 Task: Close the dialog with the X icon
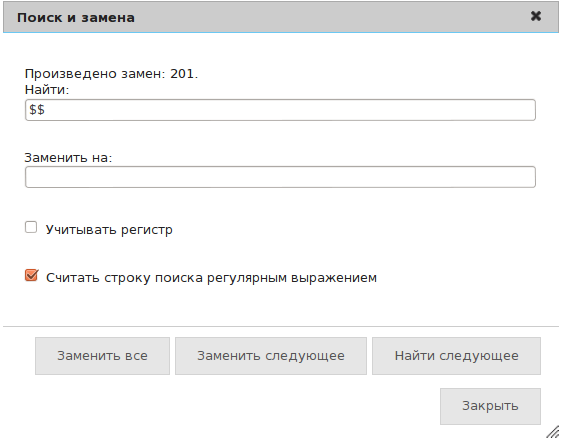click(535, 16)
